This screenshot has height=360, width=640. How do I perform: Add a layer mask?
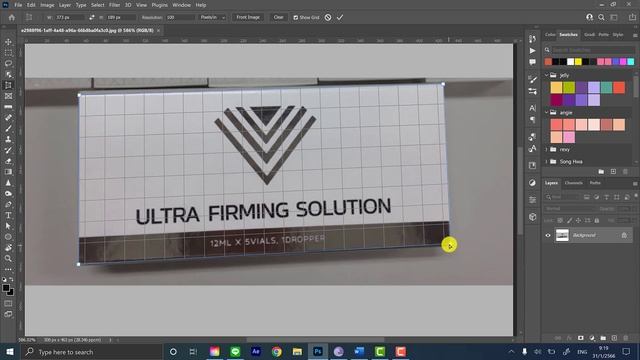tap(580, 338)
